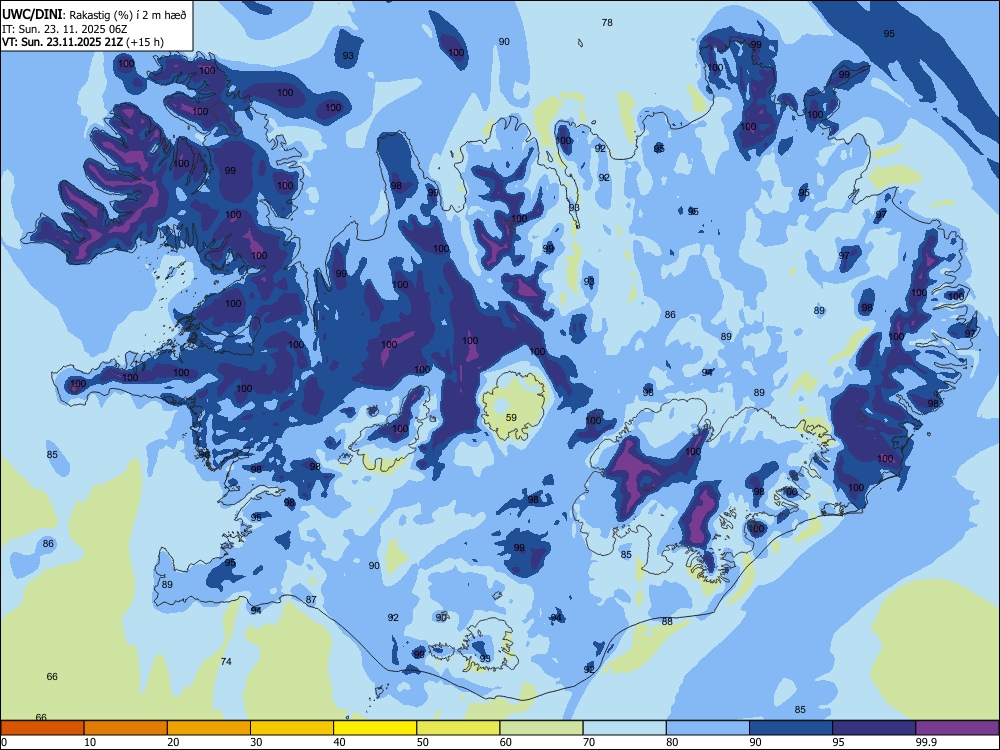Select the orange 10–20 legend color block

click(126, 728)
